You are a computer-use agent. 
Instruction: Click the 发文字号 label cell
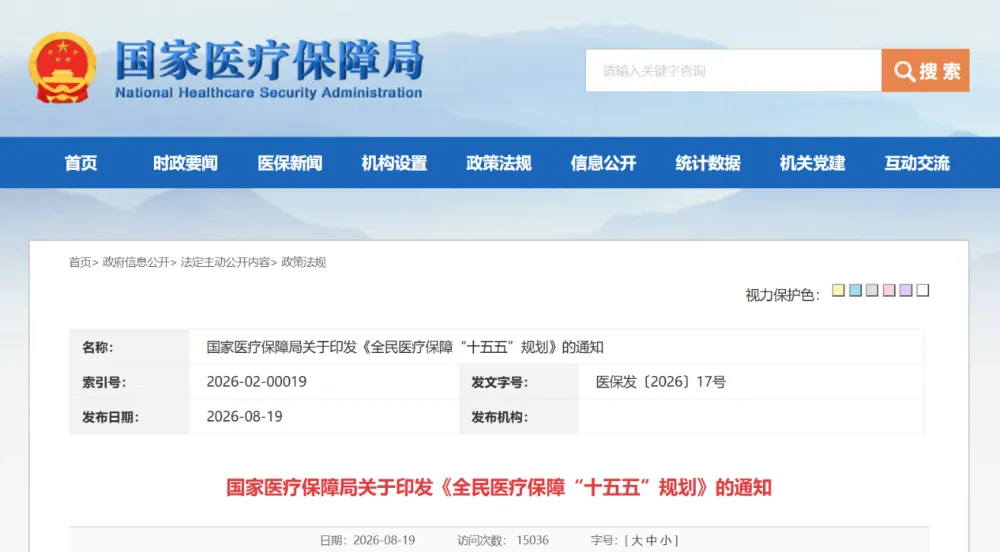tap(518, 382)
